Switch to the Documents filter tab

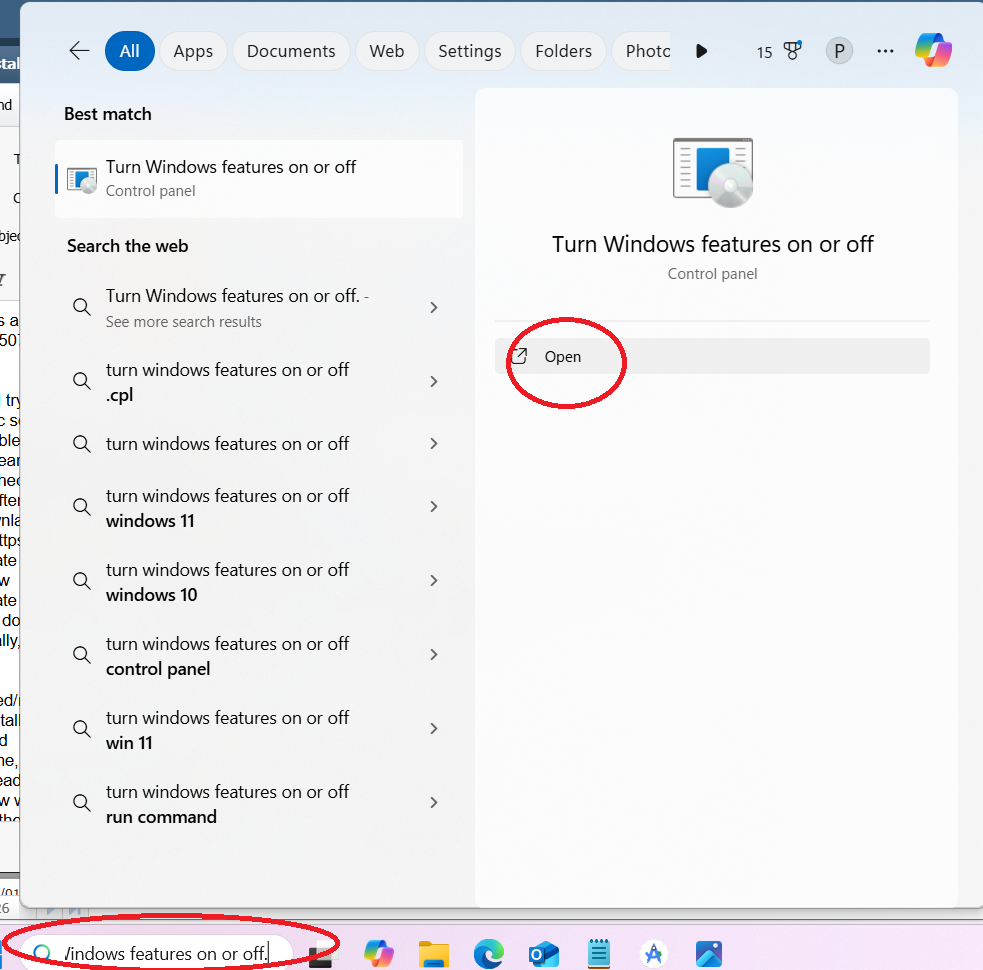tap(291, 51)
